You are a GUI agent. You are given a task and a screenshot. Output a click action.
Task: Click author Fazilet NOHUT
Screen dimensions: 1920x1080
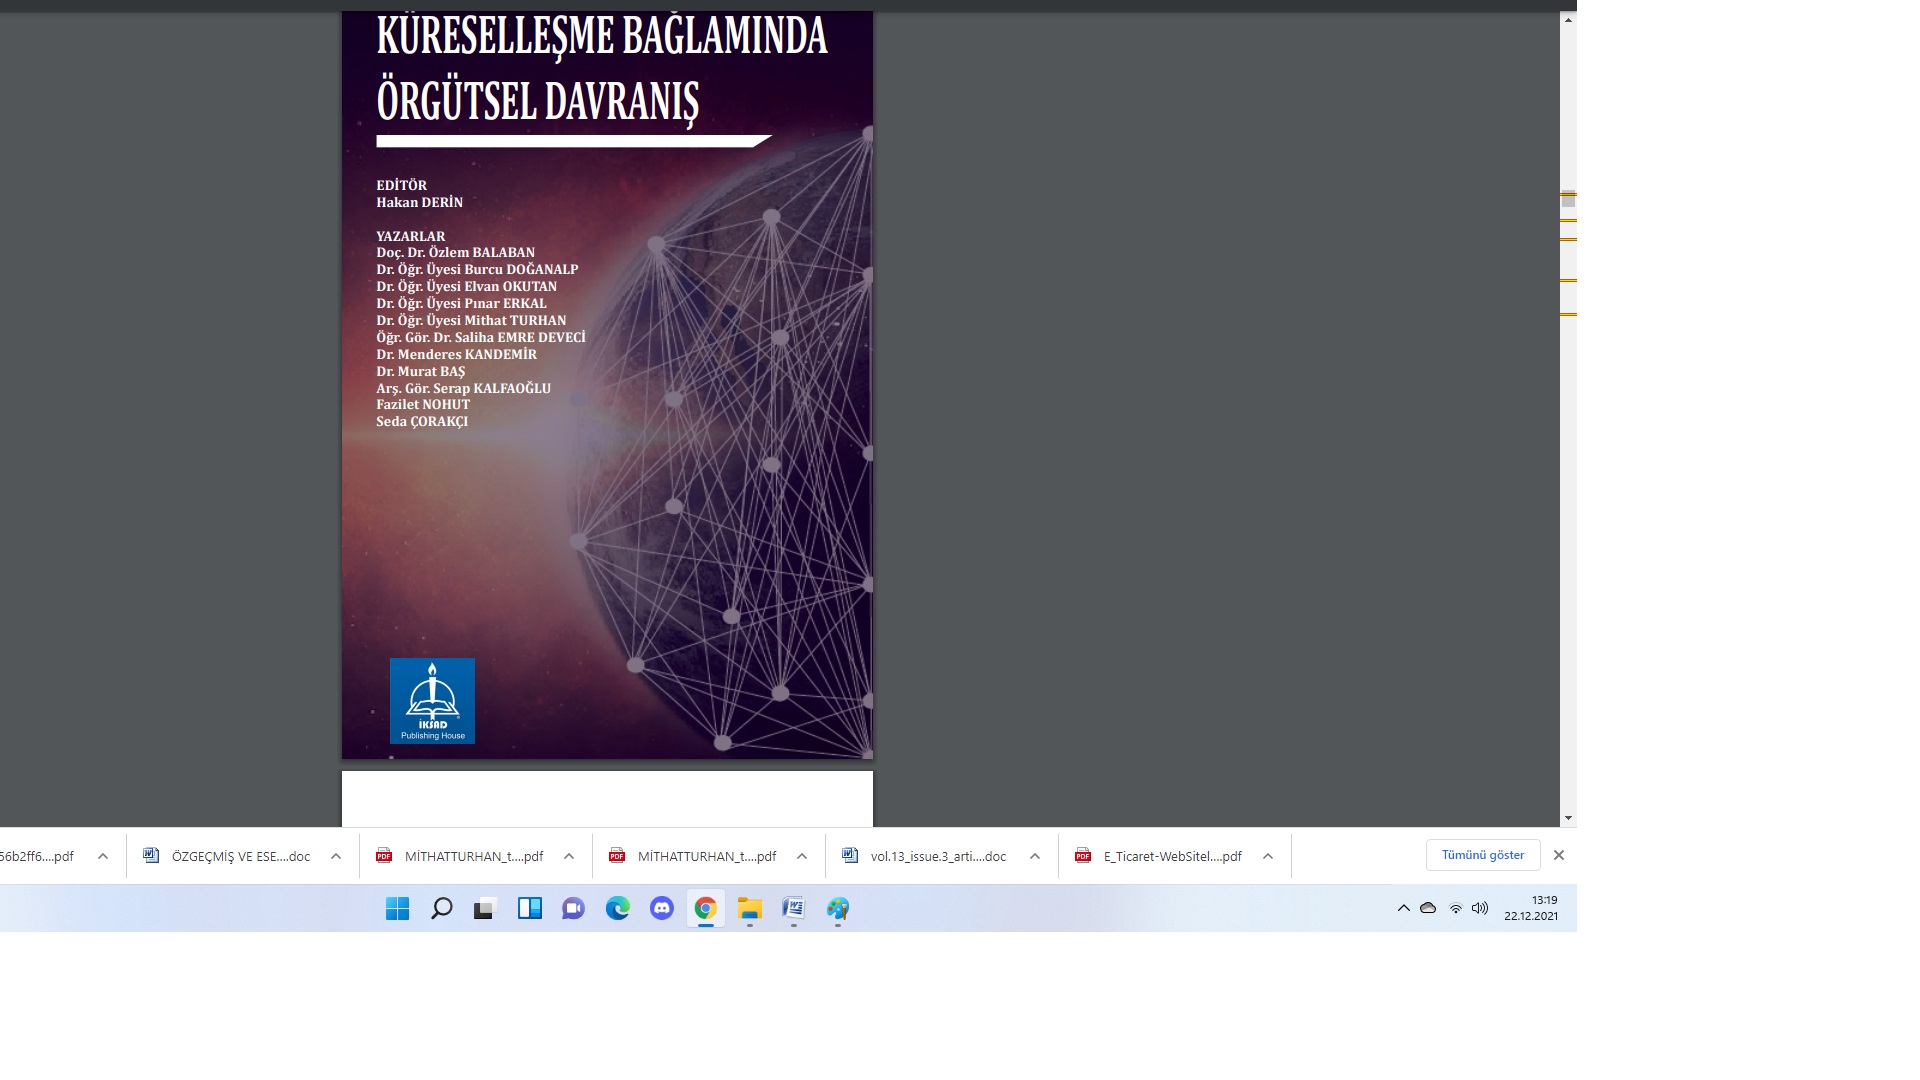click(423, 405)
